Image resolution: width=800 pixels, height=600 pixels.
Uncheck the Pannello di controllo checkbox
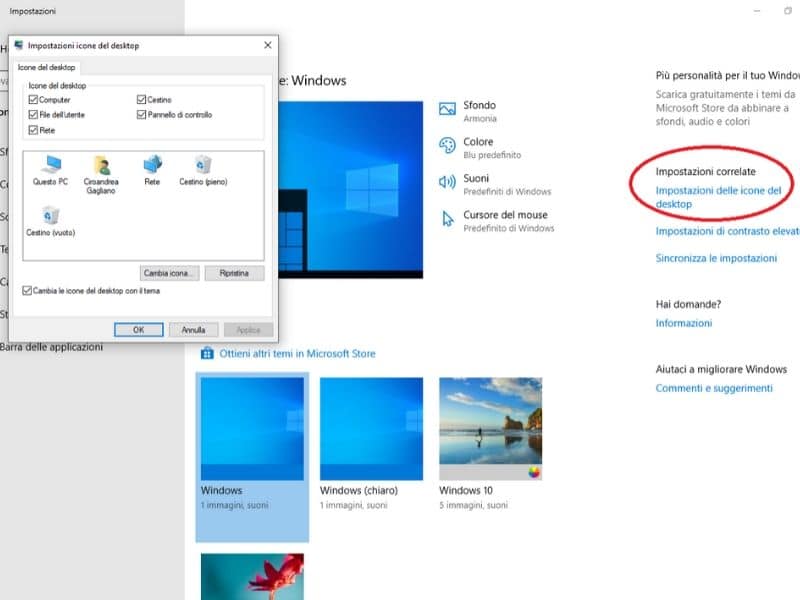141,114
